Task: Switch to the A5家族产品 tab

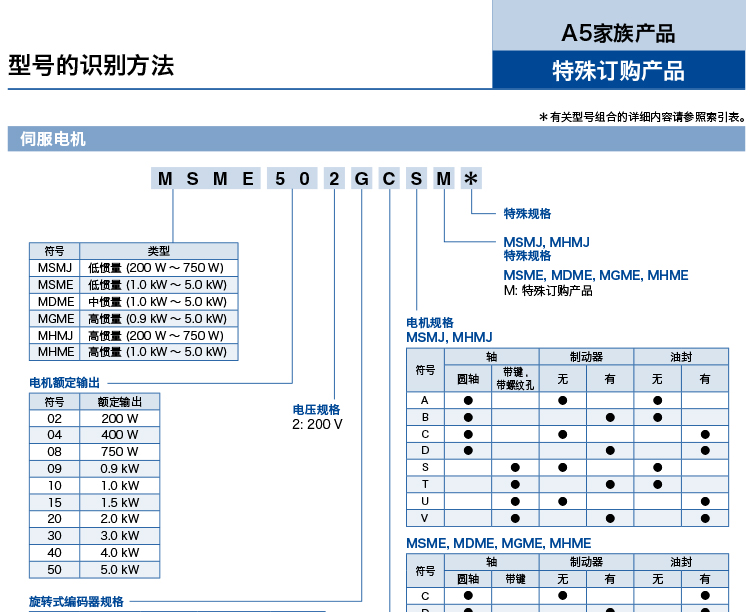Action: pyautogui.click(x=618, y=33)
